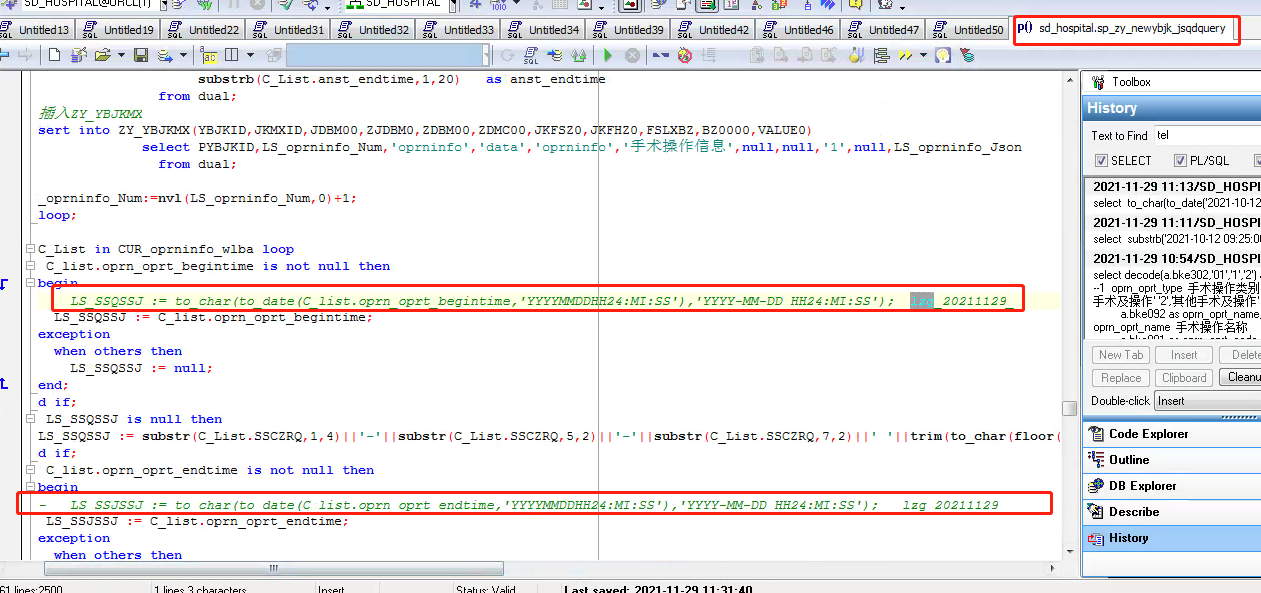Viewport: 1261px width, 593px height.
Task: Select the sd_hospital.sp_zy_newybjk_jsqdquery tab
Action: (1125, 28)
